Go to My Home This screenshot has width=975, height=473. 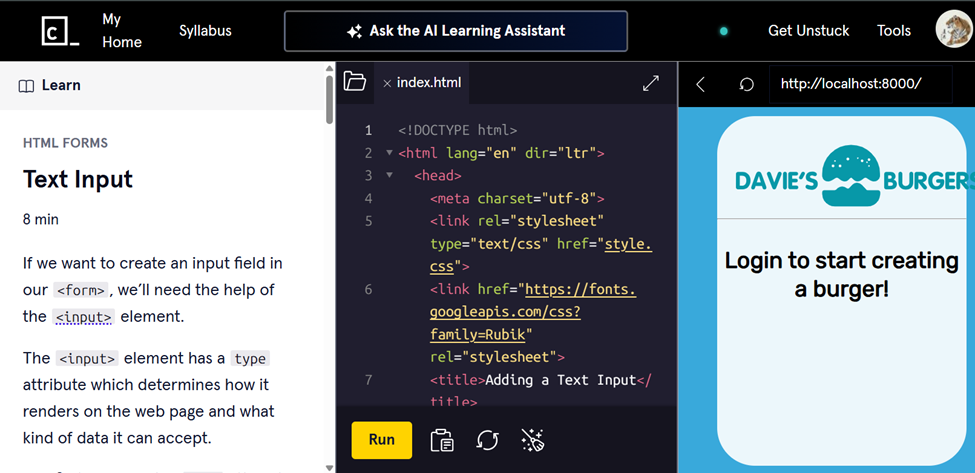(122, 30)
